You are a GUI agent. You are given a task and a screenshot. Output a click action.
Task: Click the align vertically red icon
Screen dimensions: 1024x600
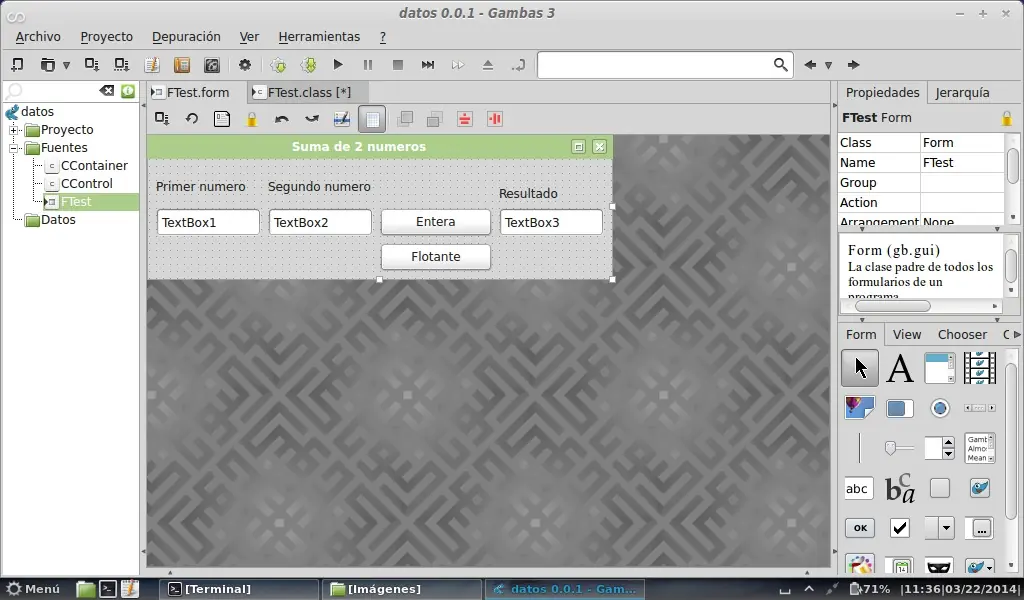[494, 119]
